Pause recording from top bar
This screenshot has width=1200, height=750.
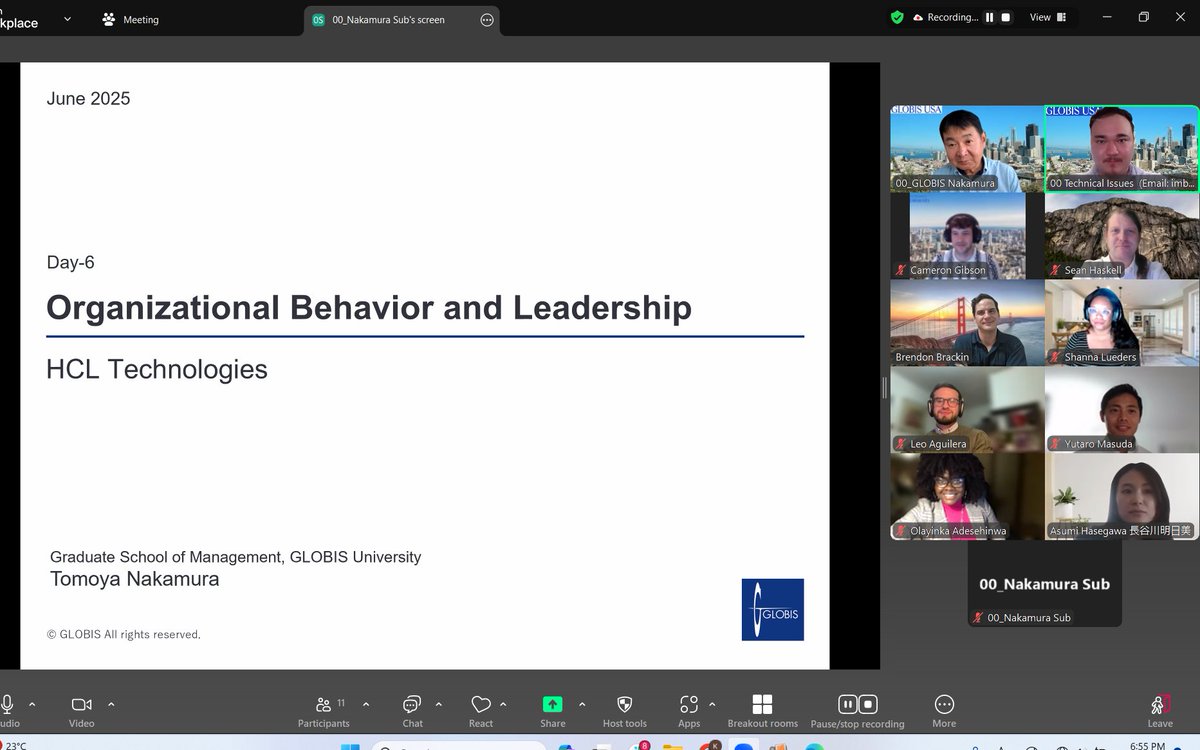990,17
